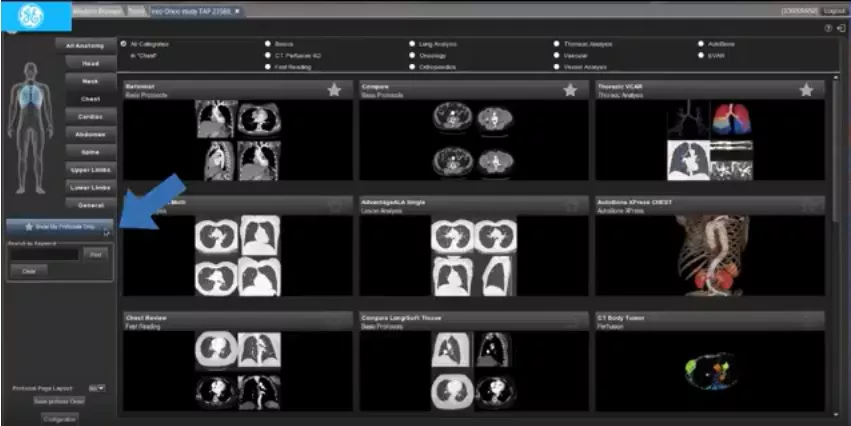
Task: Open the Protocol Page Layout dropdown
Action: coord(97,389)
